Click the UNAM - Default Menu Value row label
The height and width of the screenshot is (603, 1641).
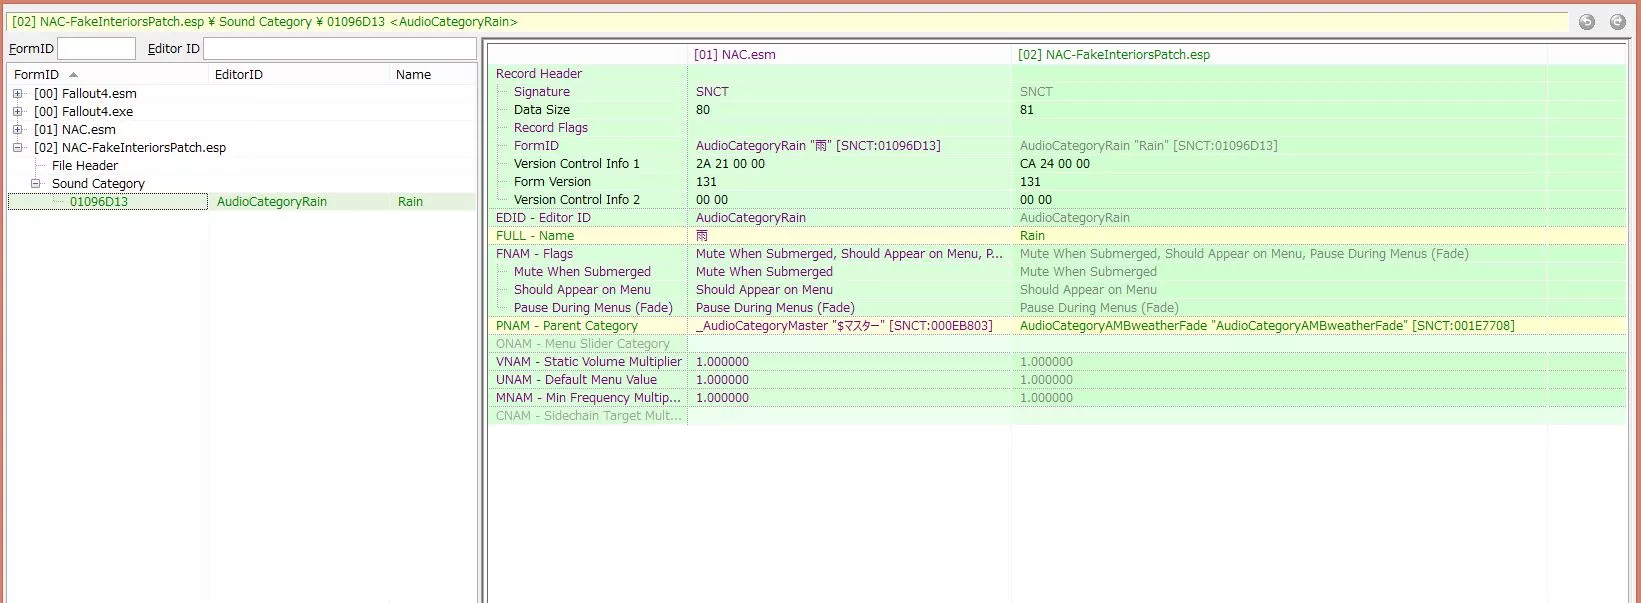click(x=577, y=380)
